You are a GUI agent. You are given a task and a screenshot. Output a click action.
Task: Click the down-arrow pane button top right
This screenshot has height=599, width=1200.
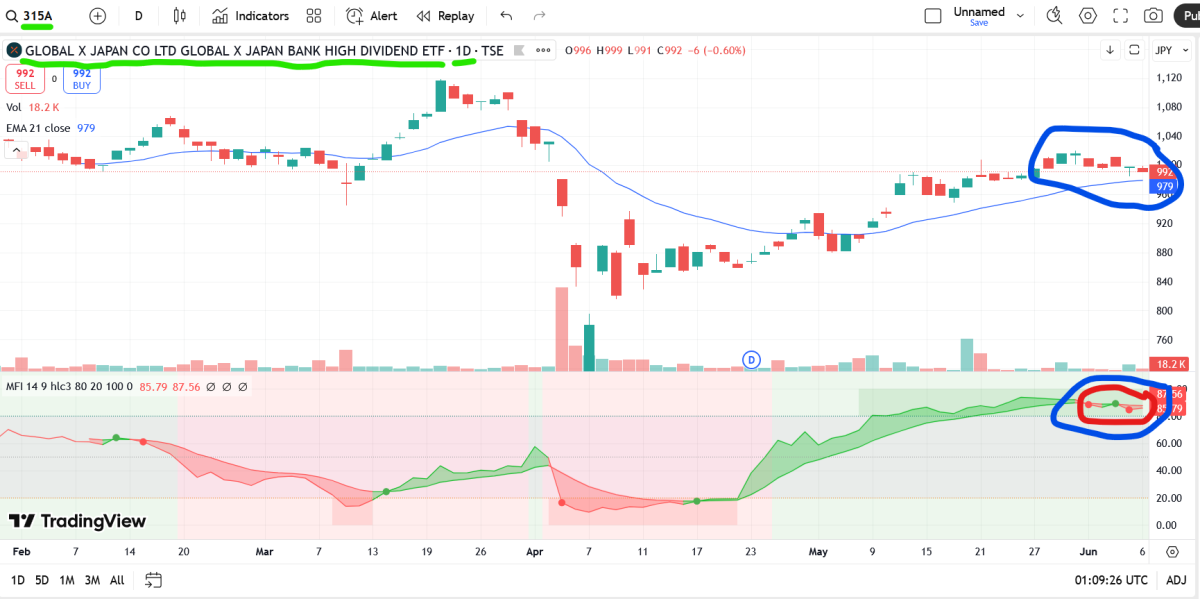1111,50
